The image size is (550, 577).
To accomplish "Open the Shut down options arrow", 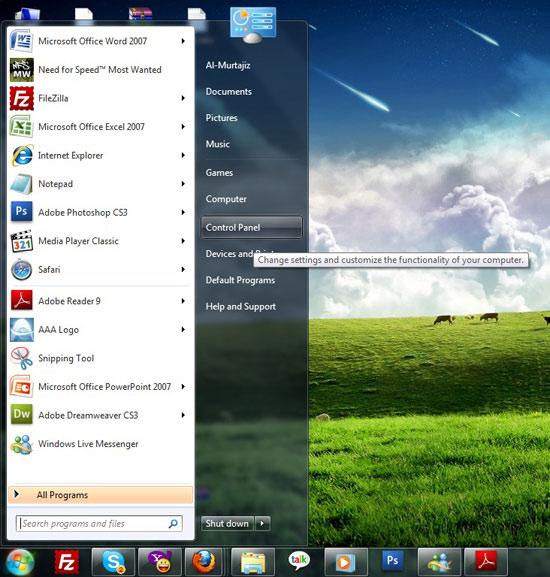I will point(262,523).
